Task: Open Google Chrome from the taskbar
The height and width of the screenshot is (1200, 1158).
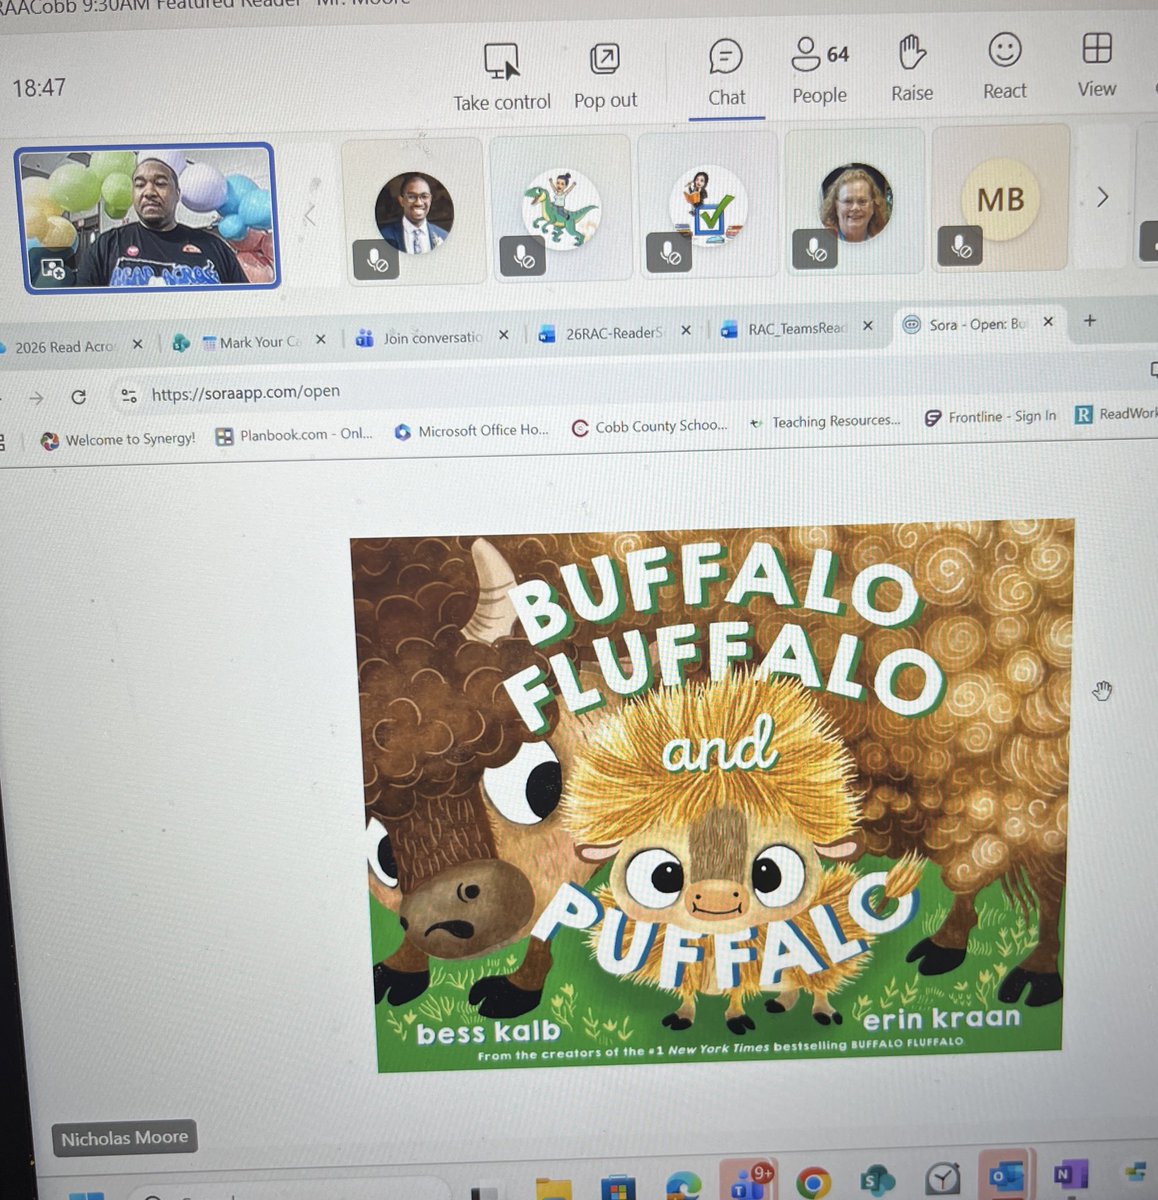Action: [813, 1182]
